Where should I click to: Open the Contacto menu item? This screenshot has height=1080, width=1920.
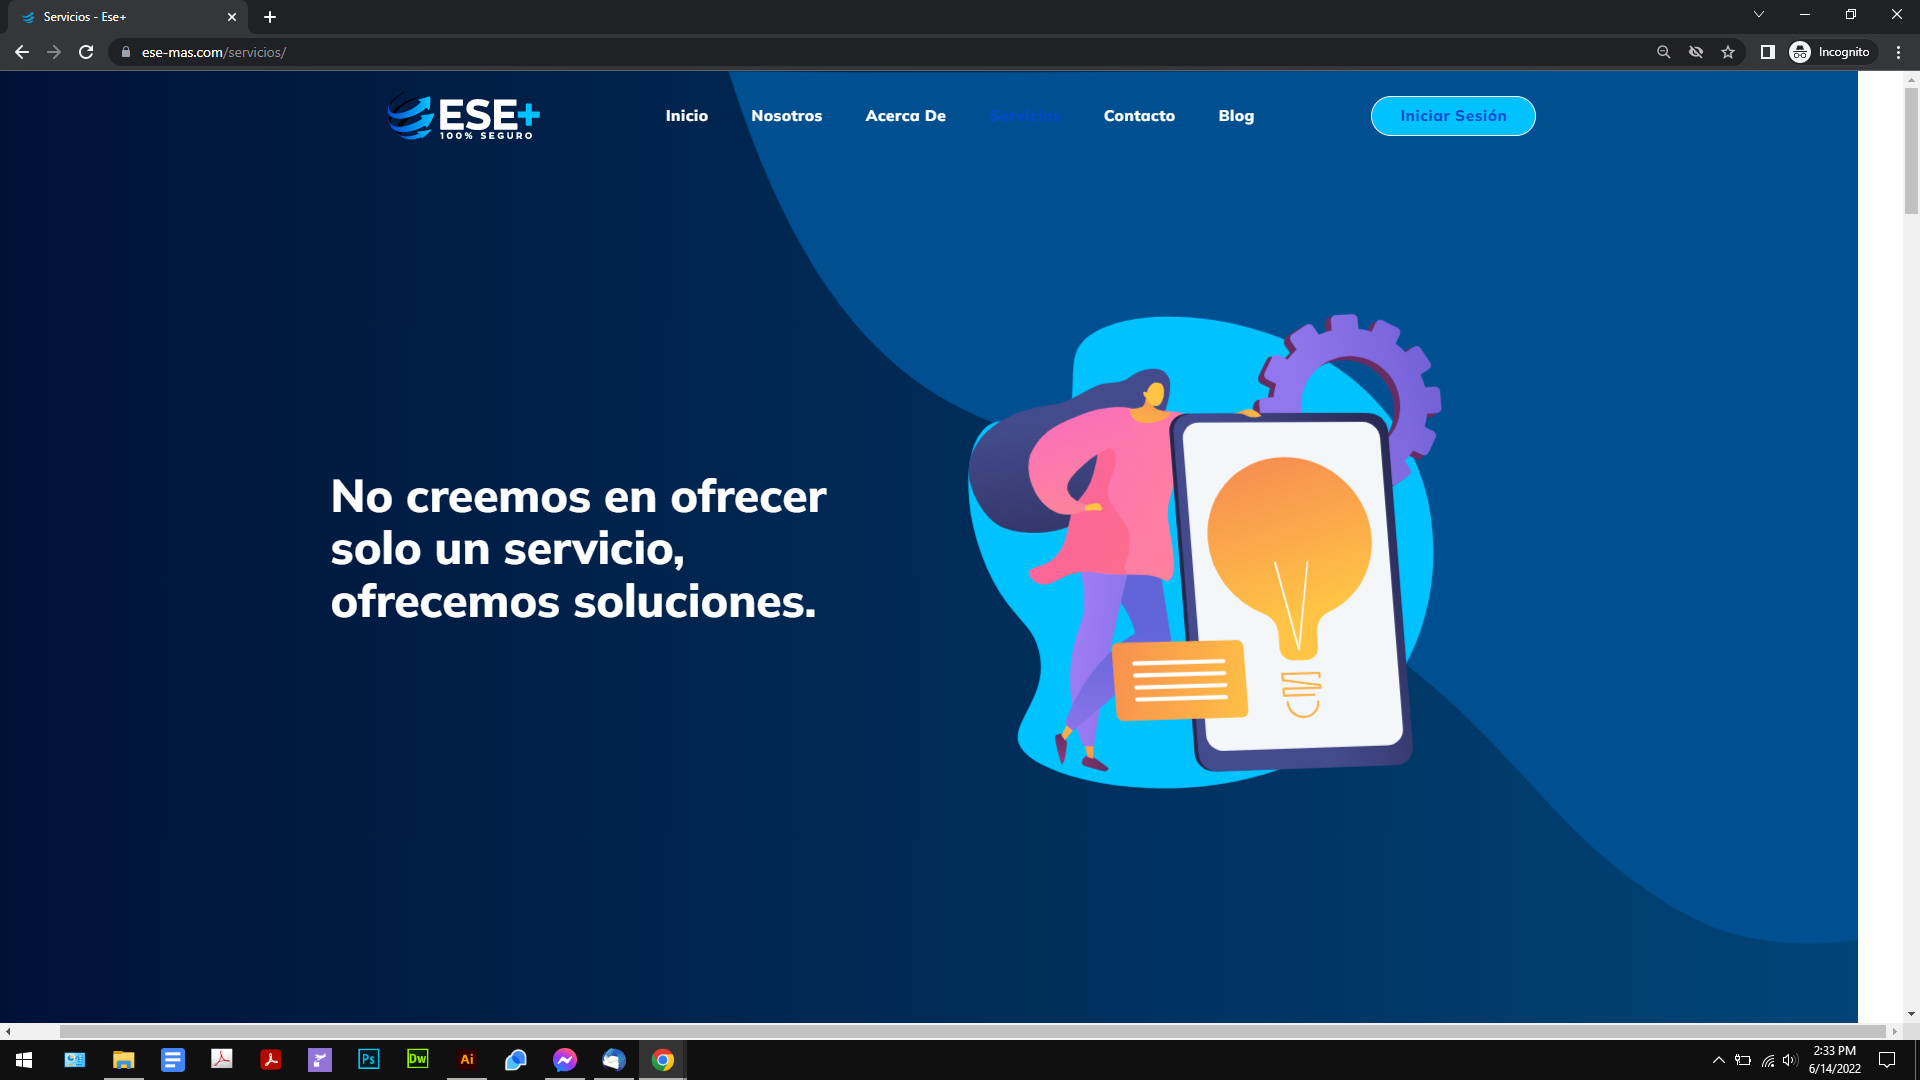point(1138,116)
